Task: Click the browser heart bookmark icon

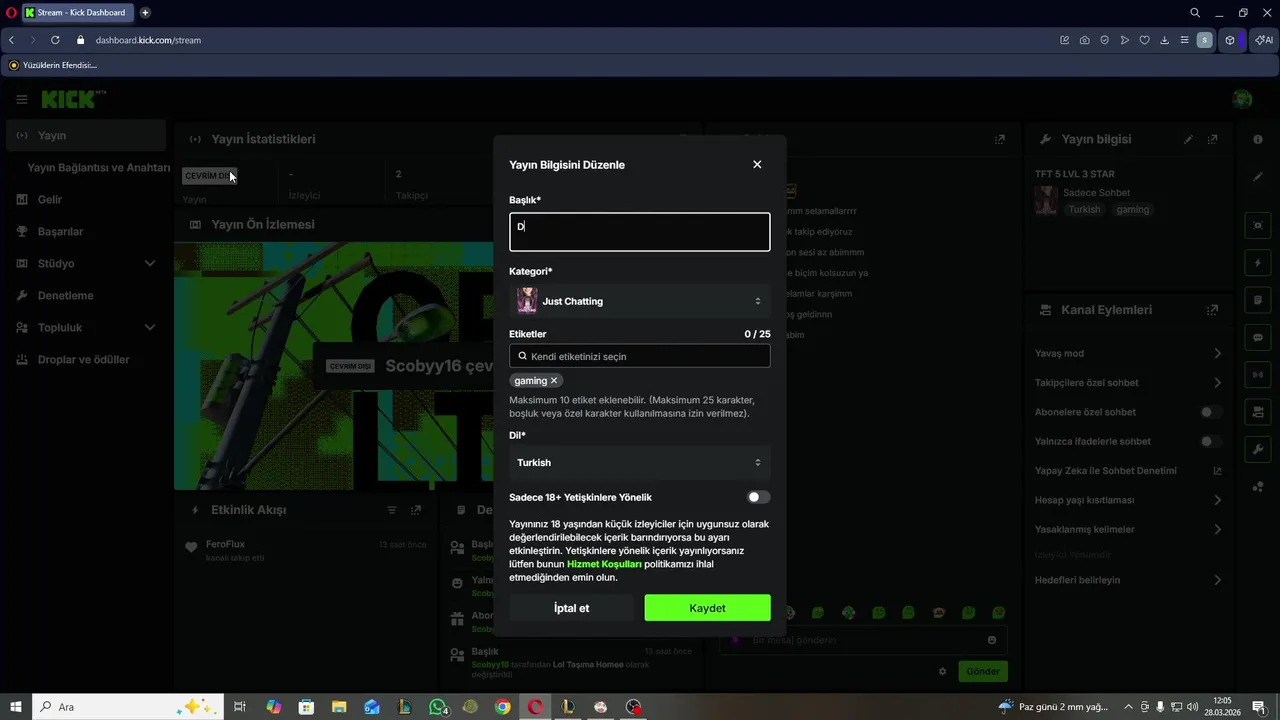Action: point(1144,40)
